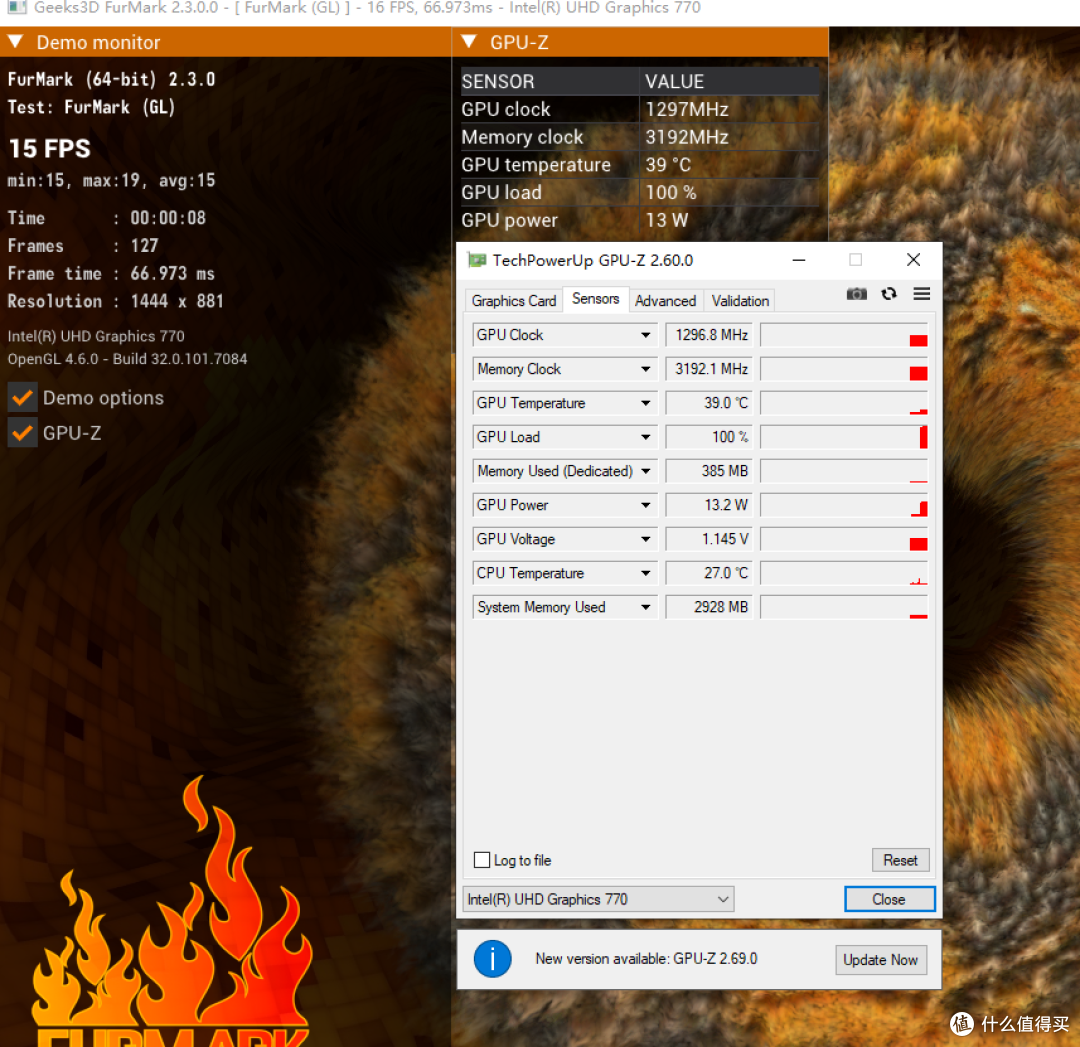Screen dimensions: 1080x1047
Task: Click the GPU Temperature value 39.0 °C
Action: [709, 403]
